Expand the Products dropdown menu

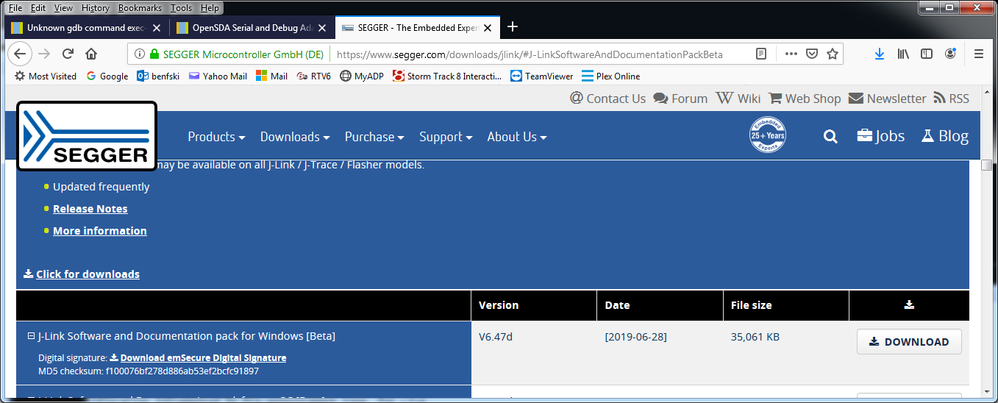216,137
